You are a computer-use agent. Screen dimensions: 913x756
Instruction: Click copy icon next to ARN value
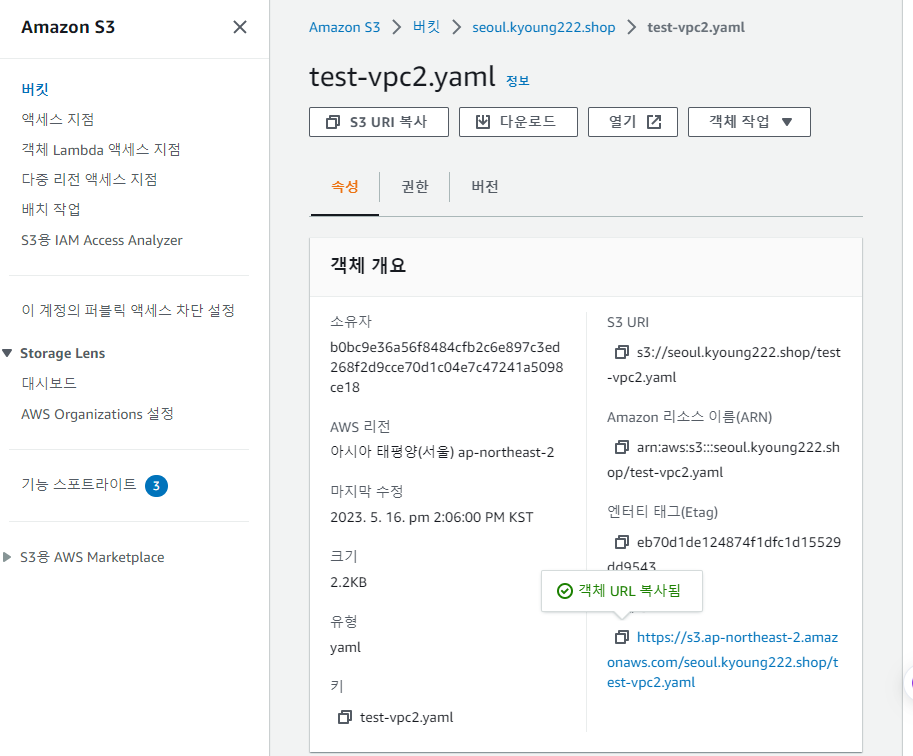coord(622,447)
